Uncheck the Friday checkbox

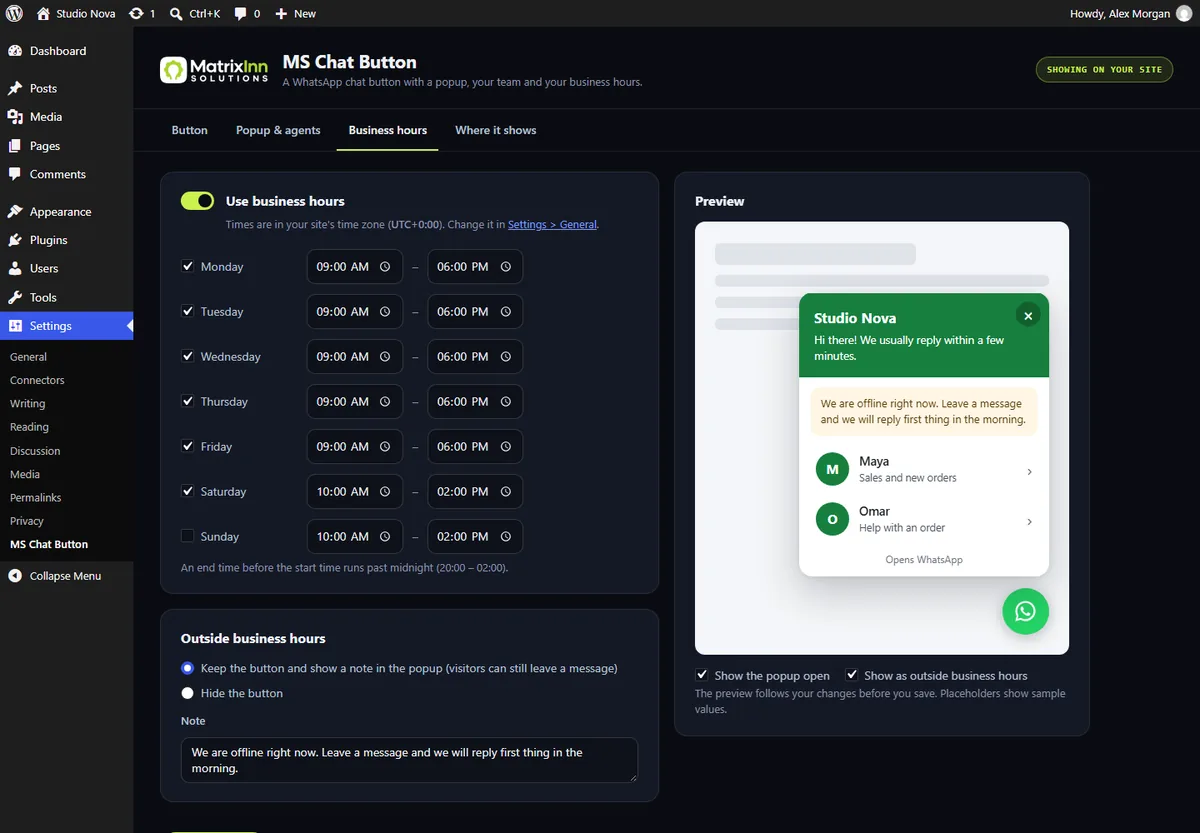pyautogui.click(x=187, y=446)
